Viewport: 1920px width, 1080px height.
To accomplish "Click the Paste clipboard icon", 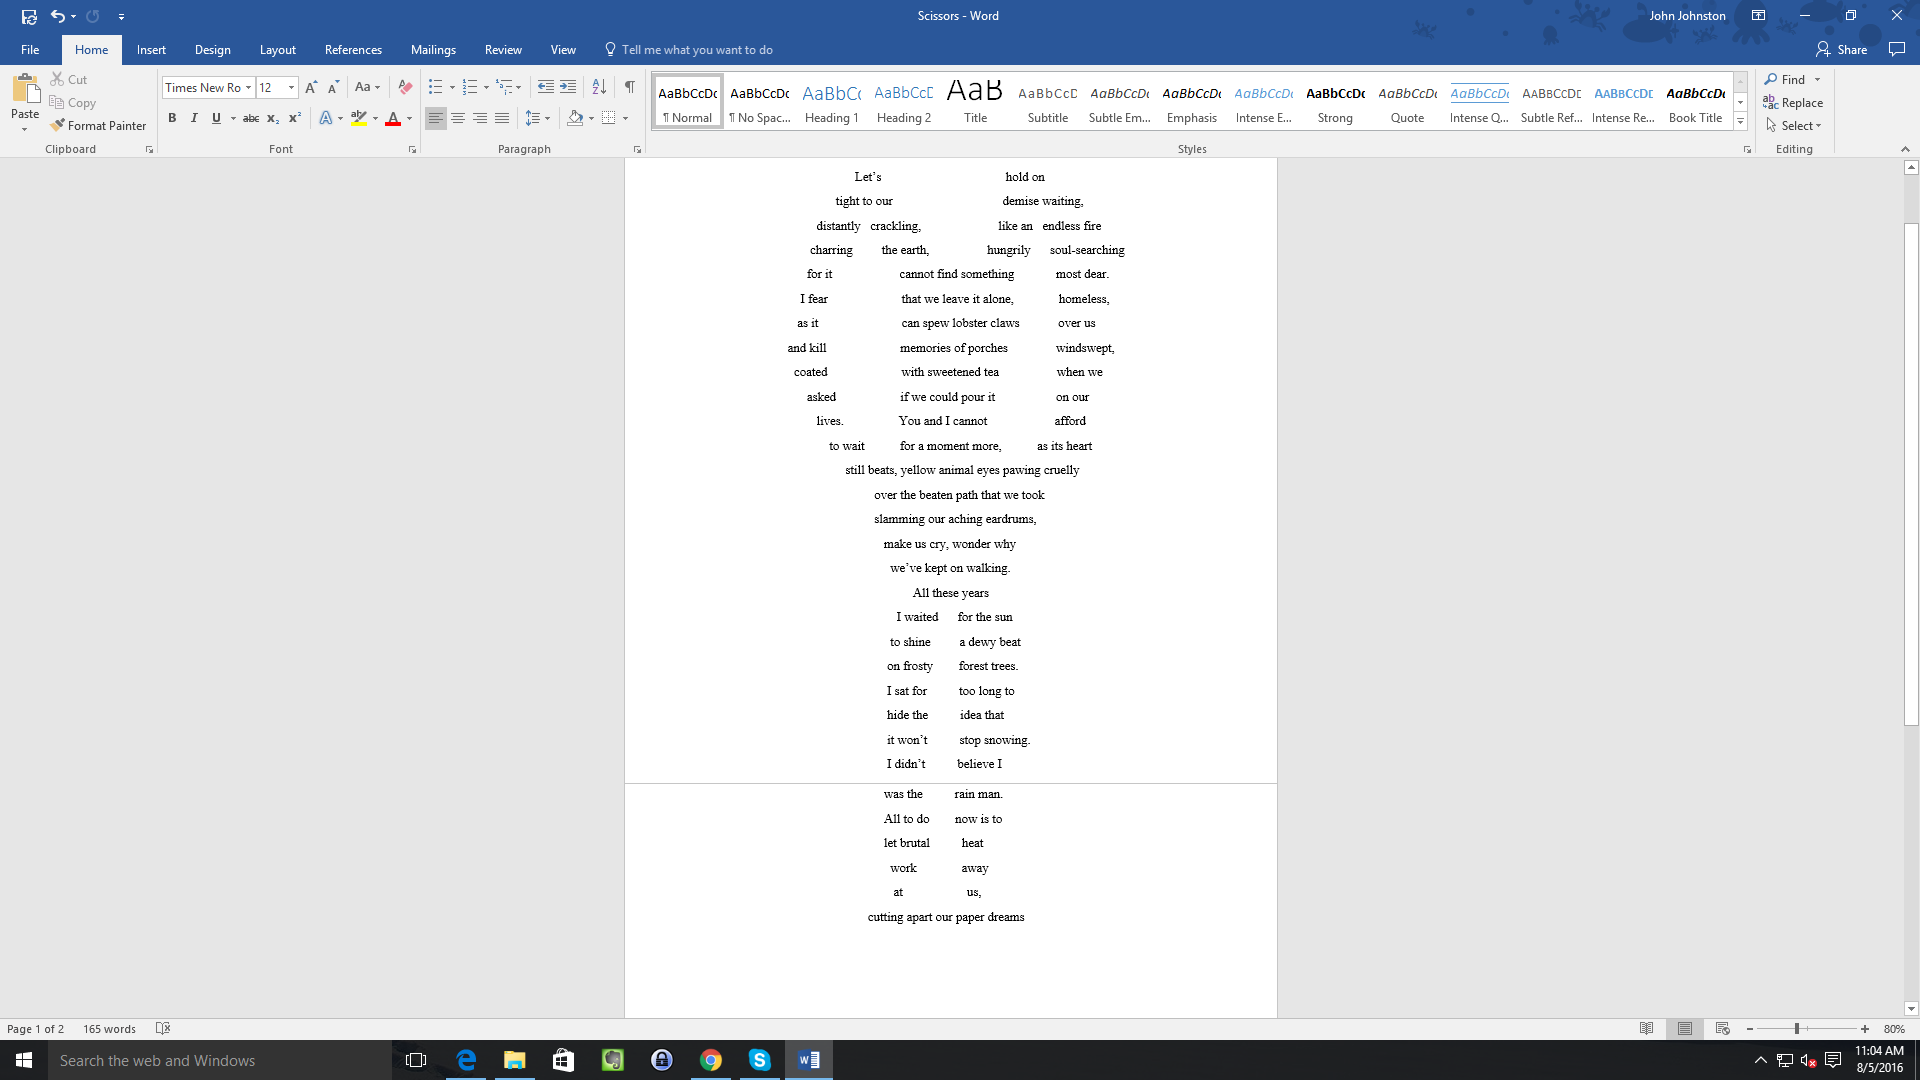I will [25, 90].
